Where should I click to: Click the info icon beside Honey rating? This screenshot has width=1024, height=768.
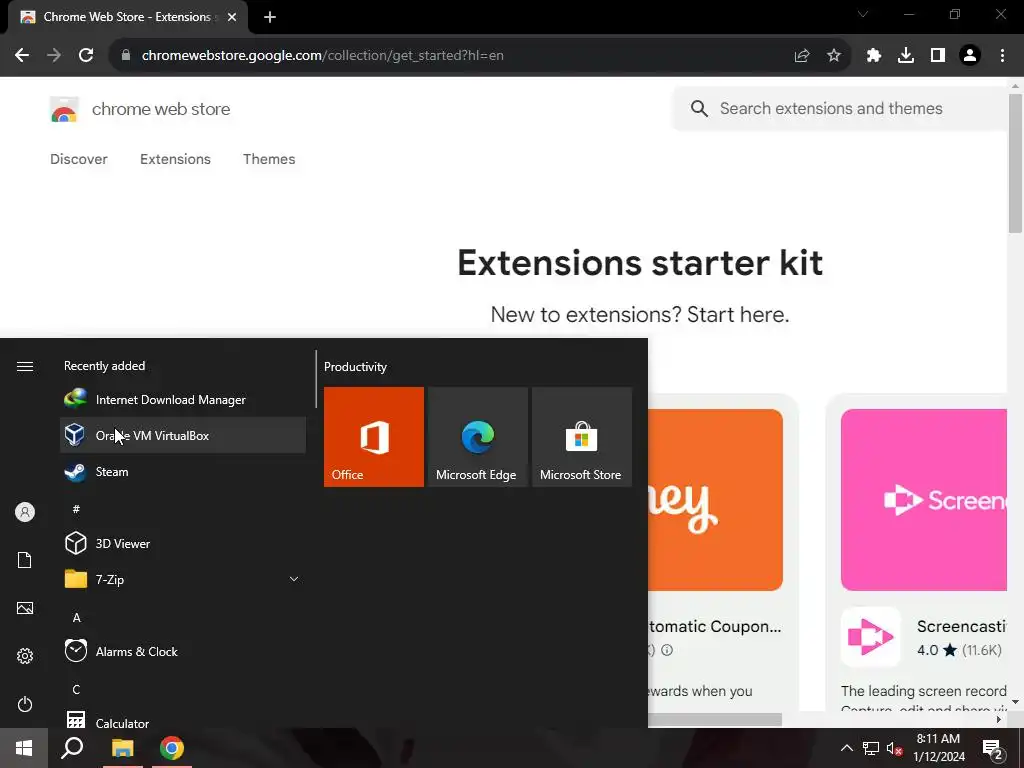tap(667, 650)
